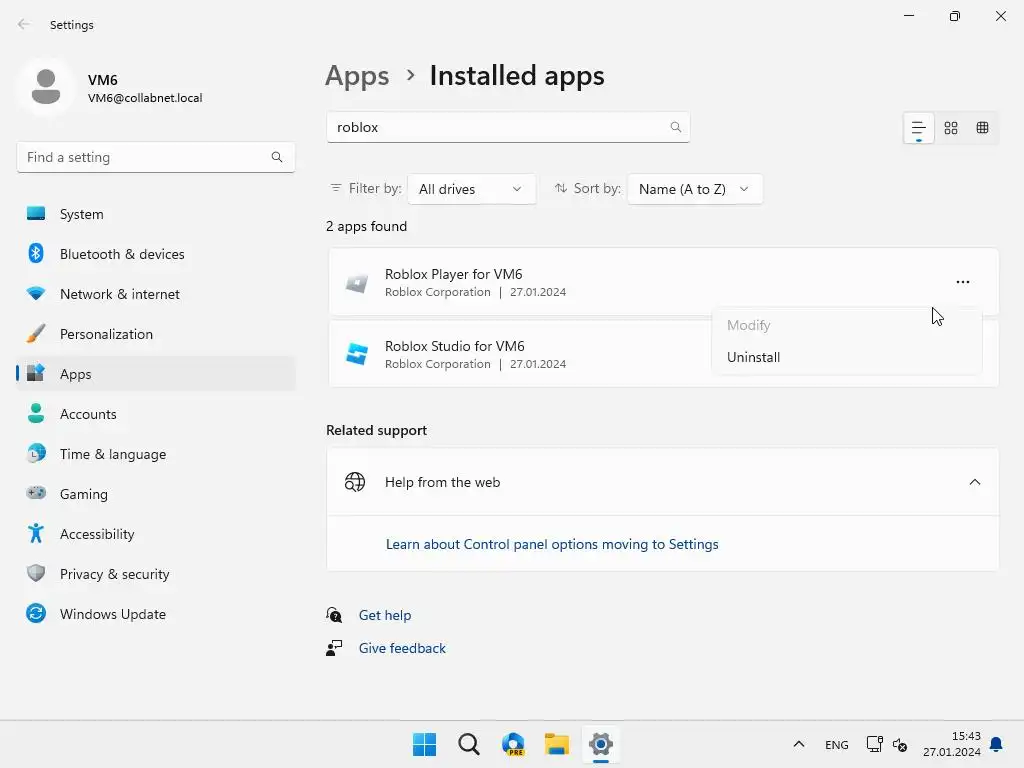This screenshot has height=768, width=1024.
Task: Click search magnifier in apps search box
Action: (x=676, y=127)
